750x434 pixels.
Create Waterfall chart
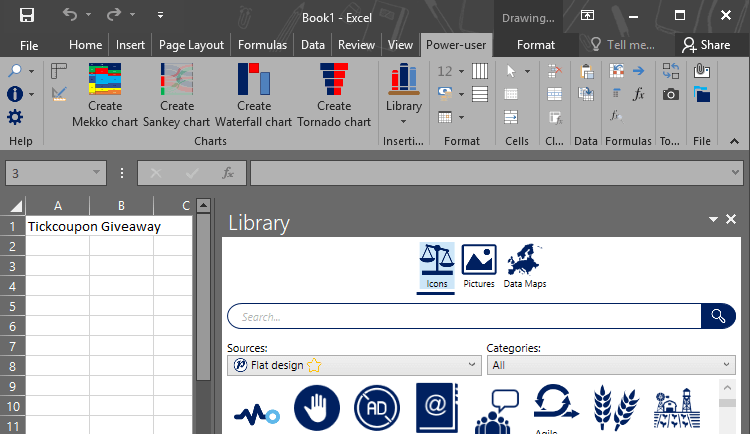tap(254, 95)
